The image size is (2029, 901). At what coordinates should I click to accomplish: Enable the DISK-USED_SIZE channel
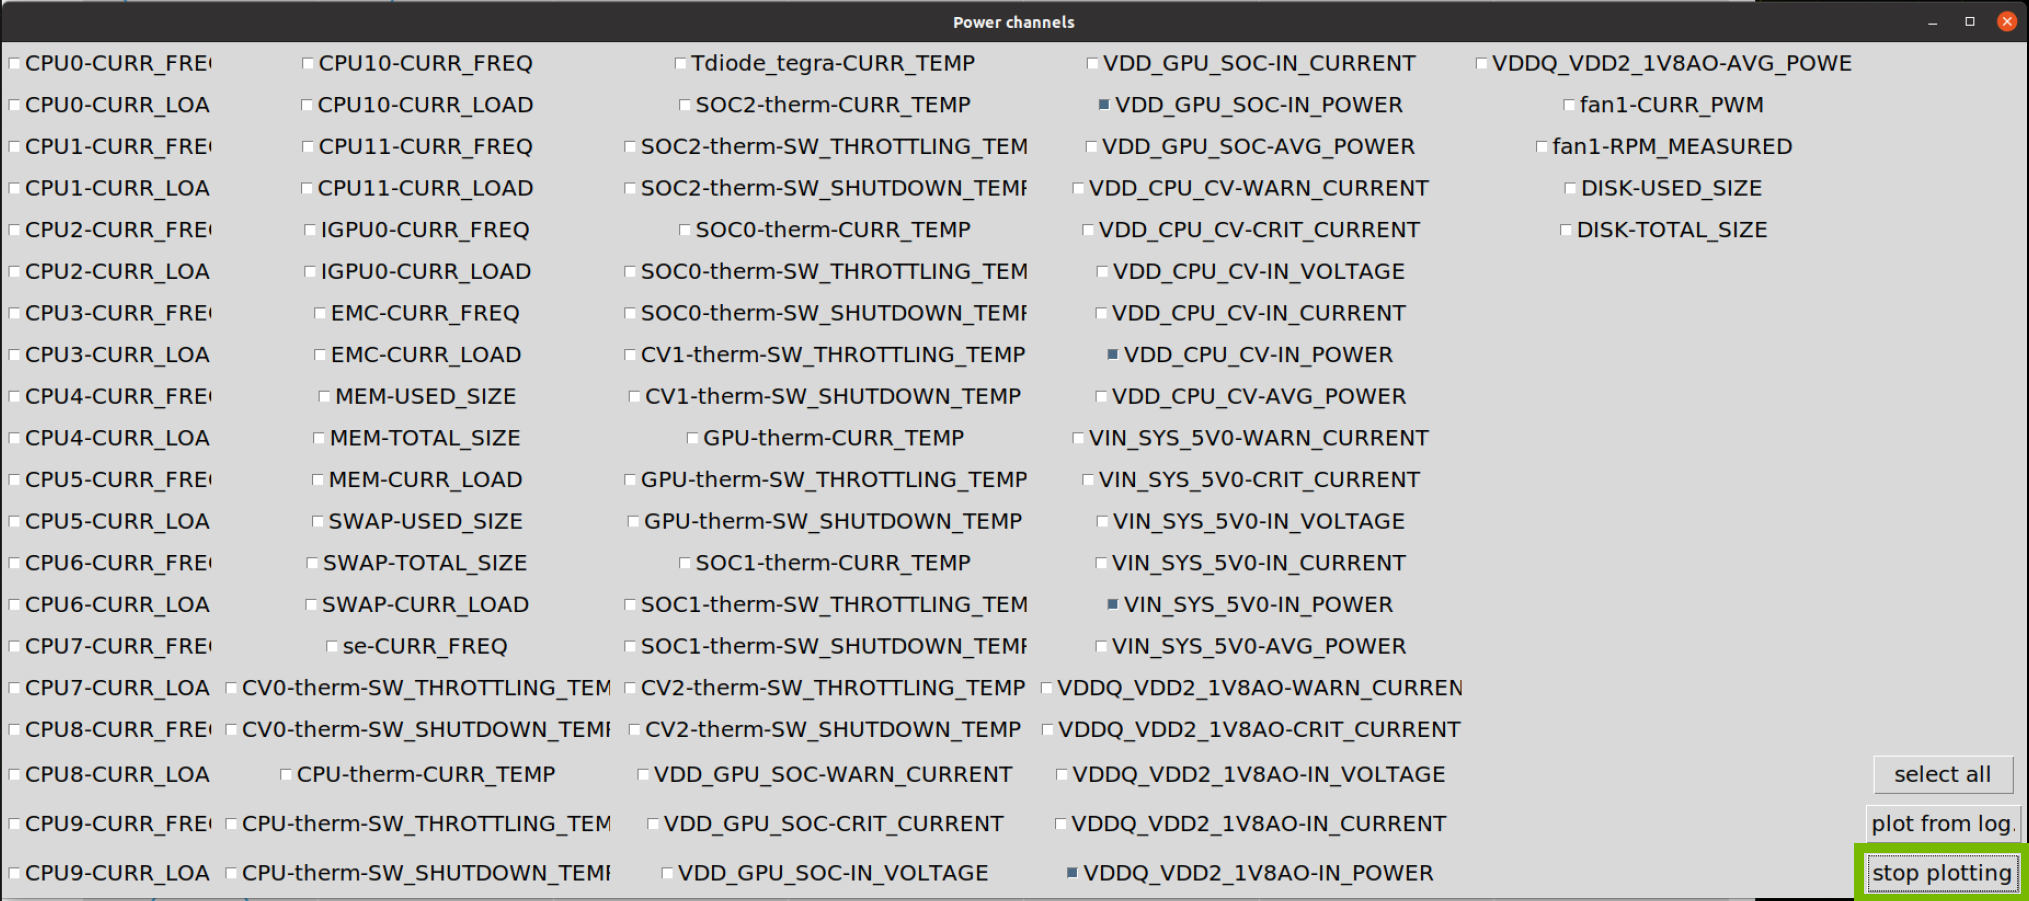coord(1570,188)
